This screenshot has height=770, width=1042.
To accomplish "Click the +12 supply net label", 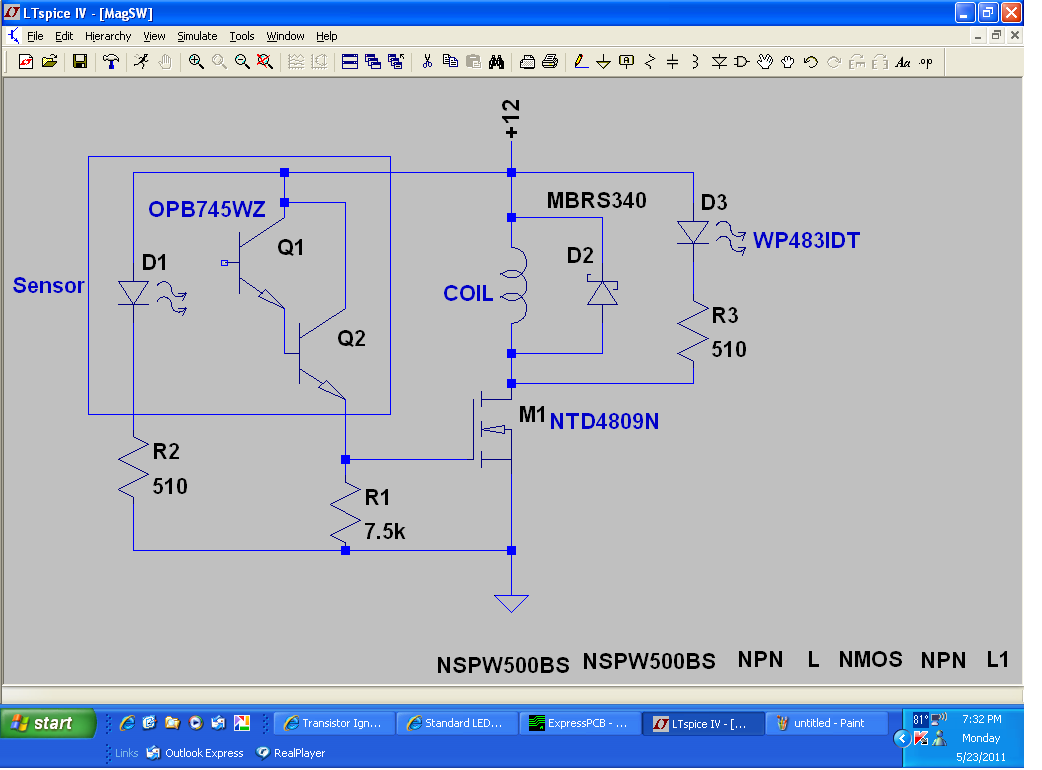I will [x=510, y=120].
